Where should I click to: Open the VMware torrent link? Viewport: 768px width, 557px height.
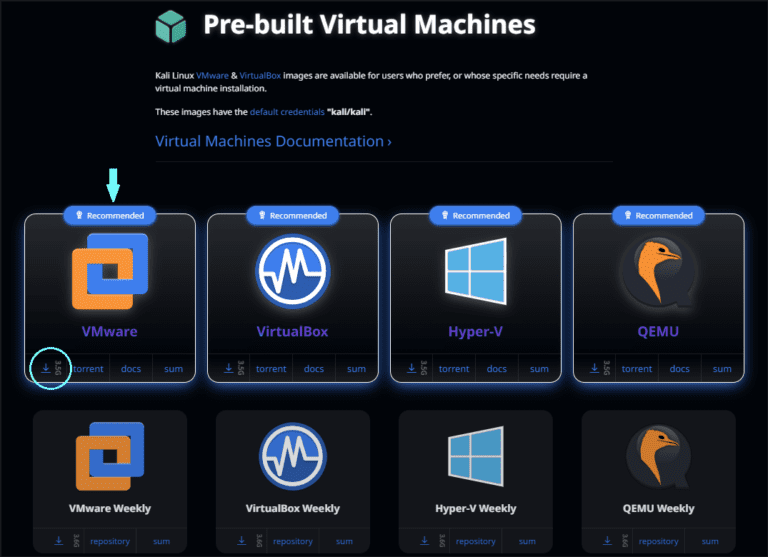(88, 369)
